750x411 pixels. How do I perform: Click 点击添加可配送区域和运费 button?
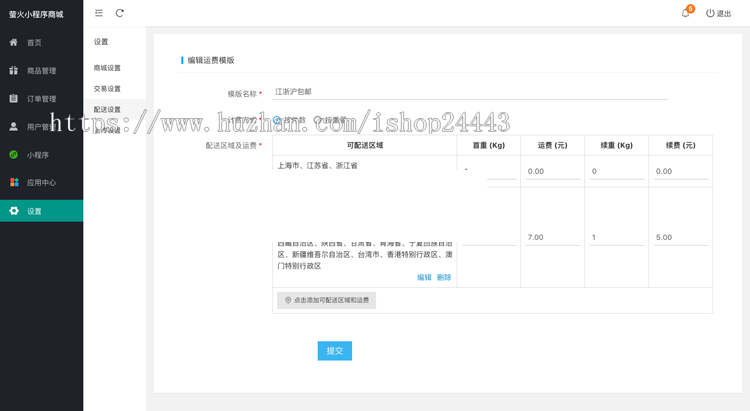pos(326,300)
